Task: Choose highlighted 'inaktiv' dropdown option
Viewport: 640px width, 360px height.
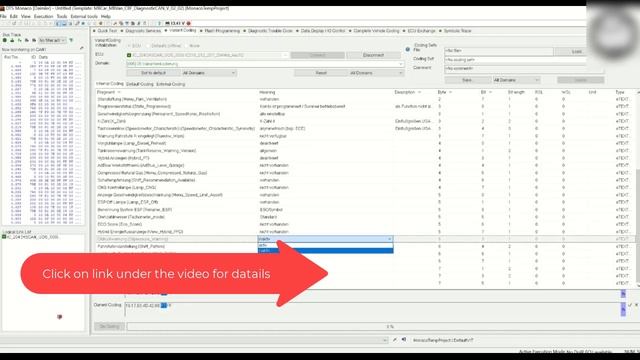Action: coord(325,250)
